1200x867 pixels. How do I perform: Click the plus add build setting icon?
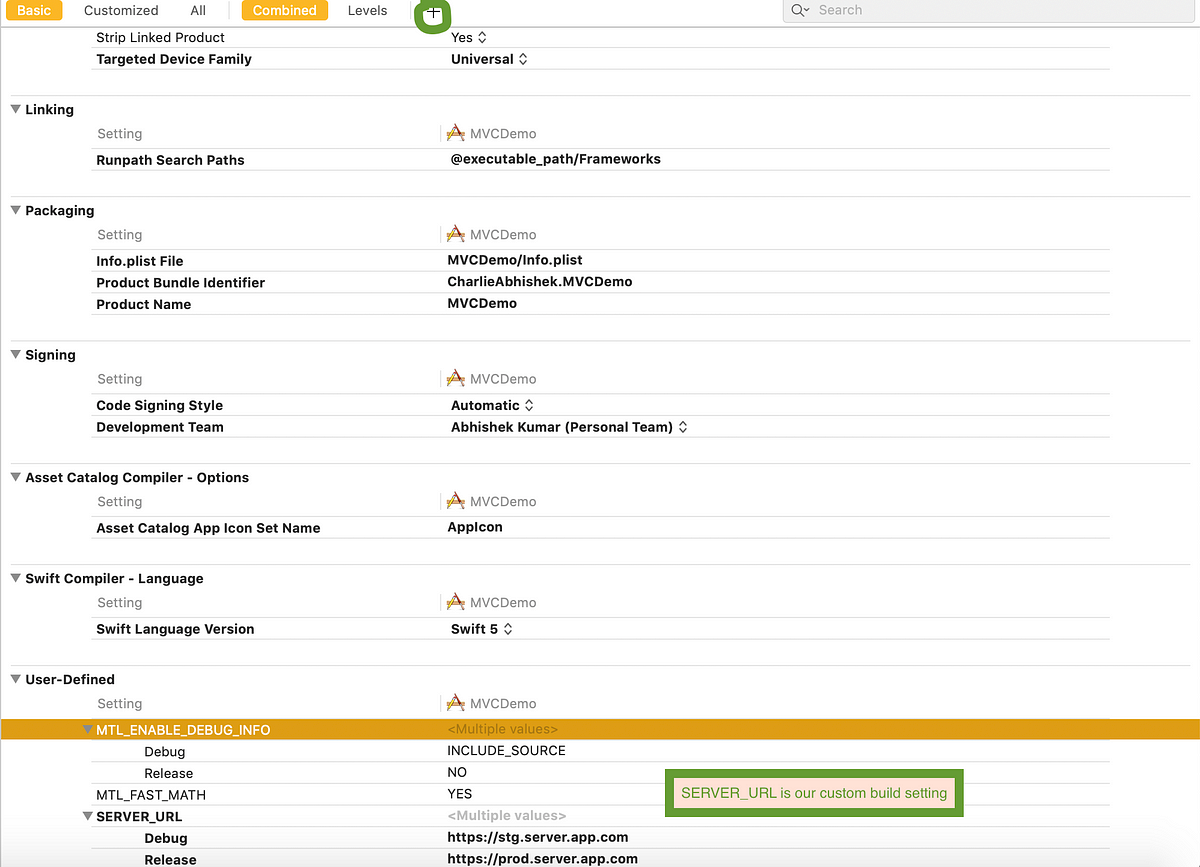[x=433, y=13]
